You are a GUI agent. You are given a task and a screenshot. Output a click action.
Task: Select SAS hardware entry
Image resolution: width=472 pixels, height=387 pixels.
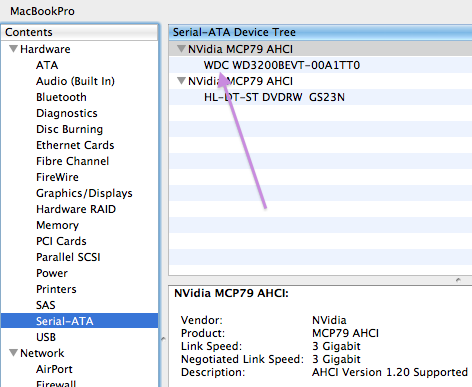pos(46,305)
